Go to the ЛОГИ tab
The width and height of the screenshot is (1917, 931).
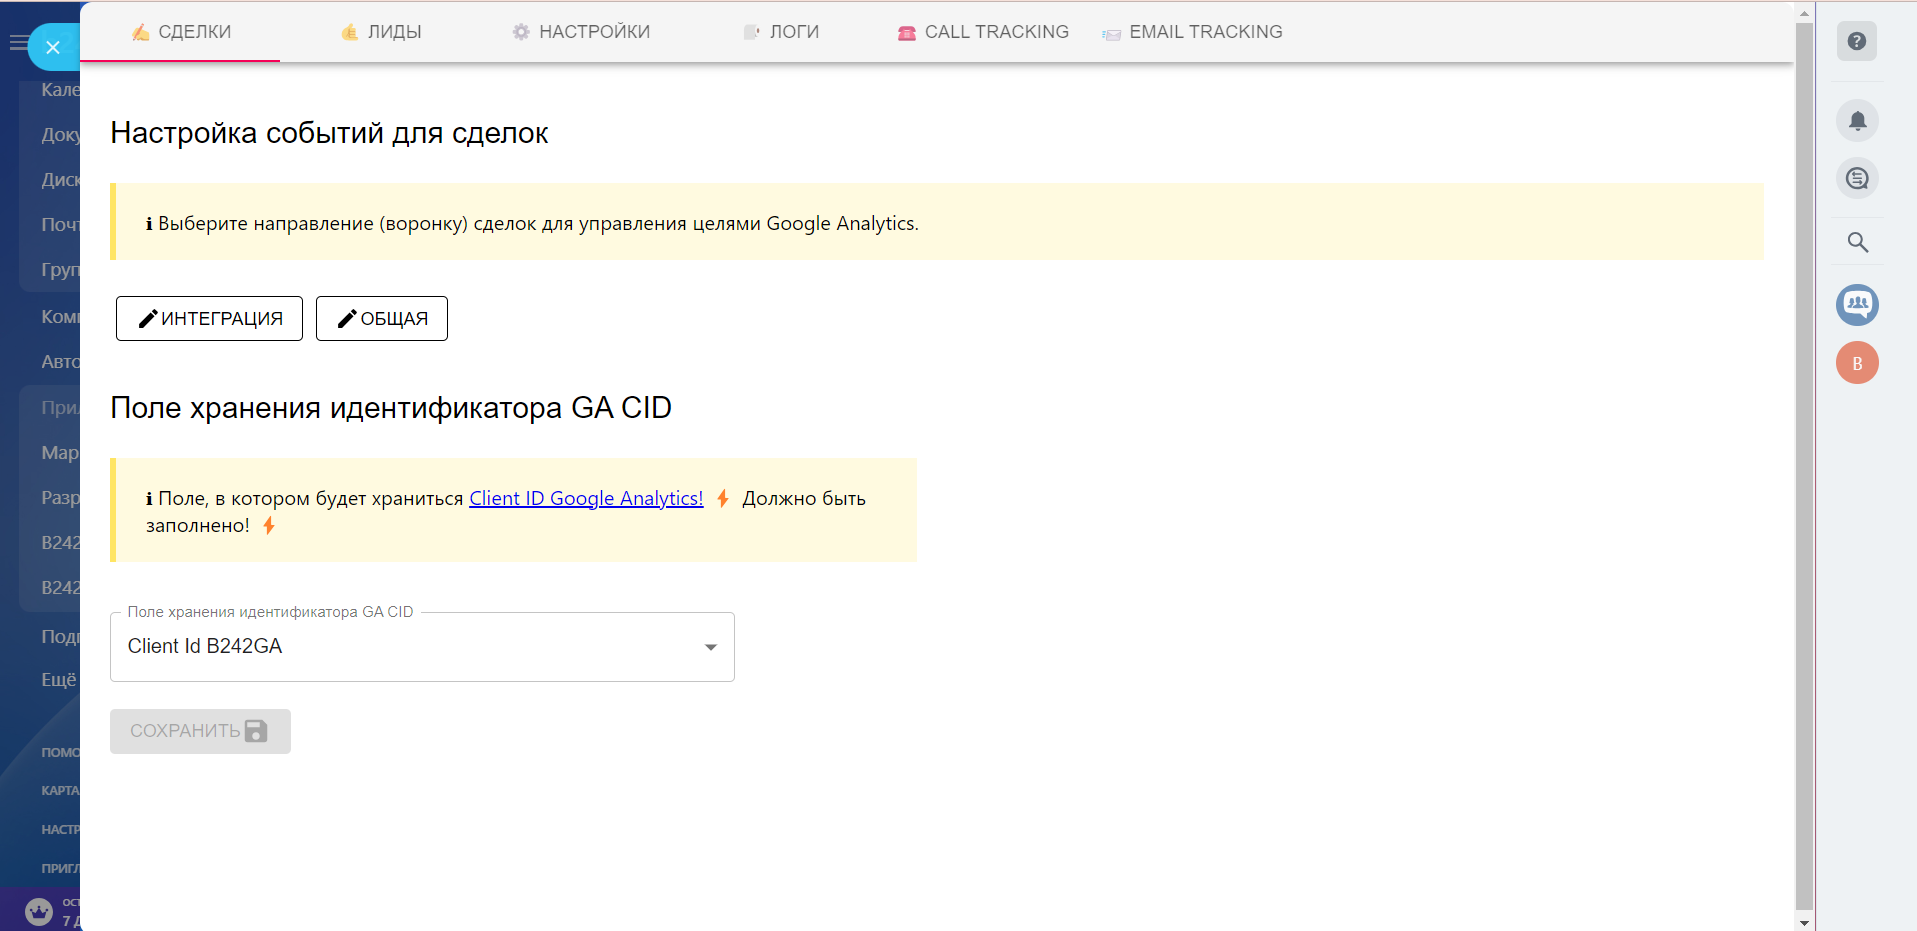pyautogui.click(x=781, y=32)
